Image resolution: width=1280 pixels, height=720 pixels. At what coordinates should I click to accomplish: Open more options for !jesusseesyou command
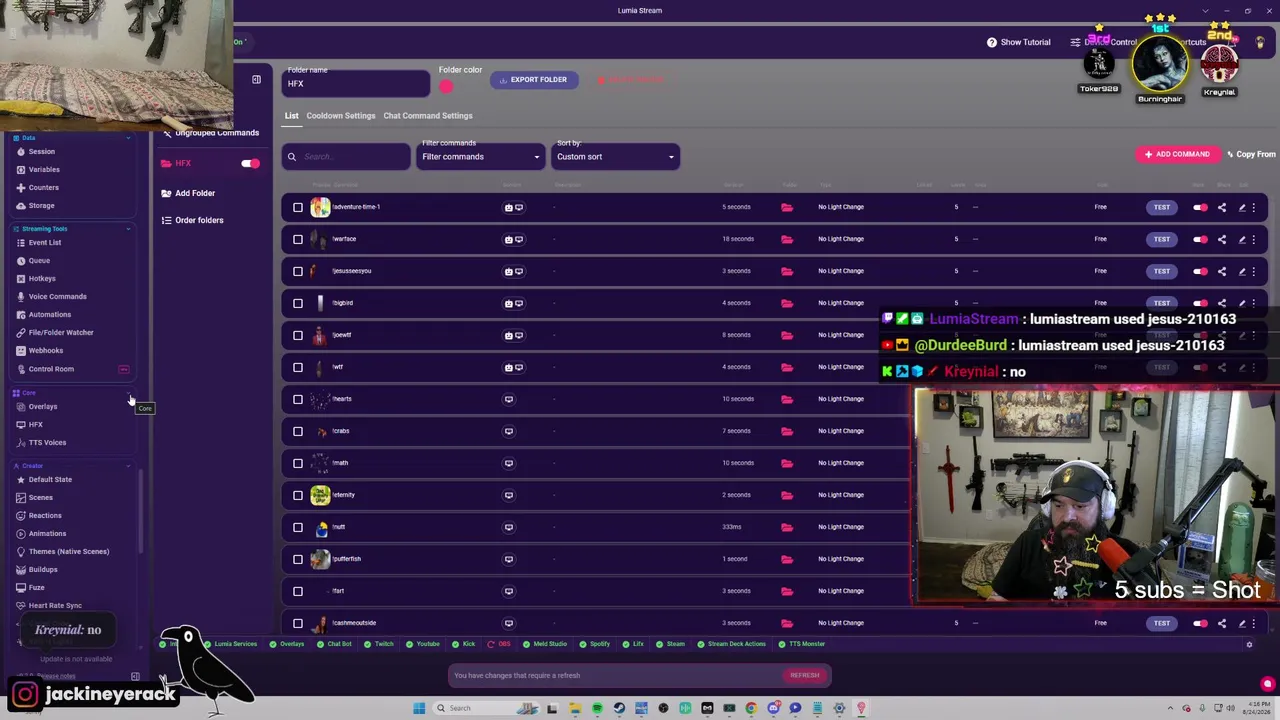pyautogui.click(x=1253, y=271)
